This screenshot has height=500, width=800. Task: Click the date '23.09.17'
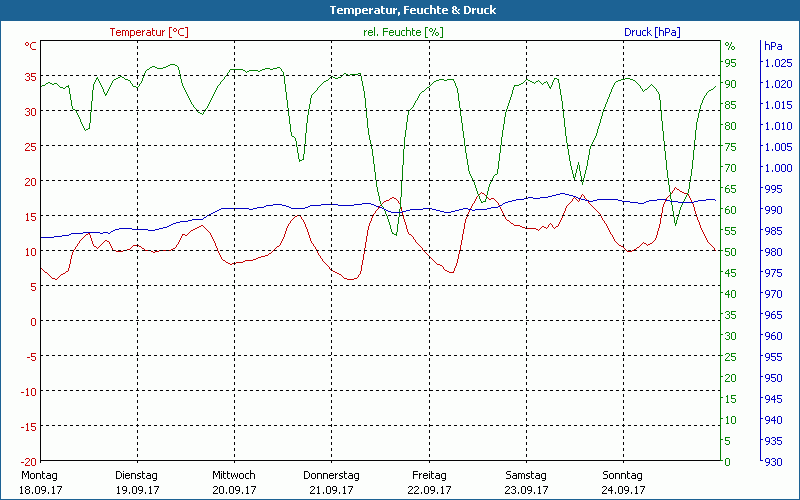click(x=527, y=490)
